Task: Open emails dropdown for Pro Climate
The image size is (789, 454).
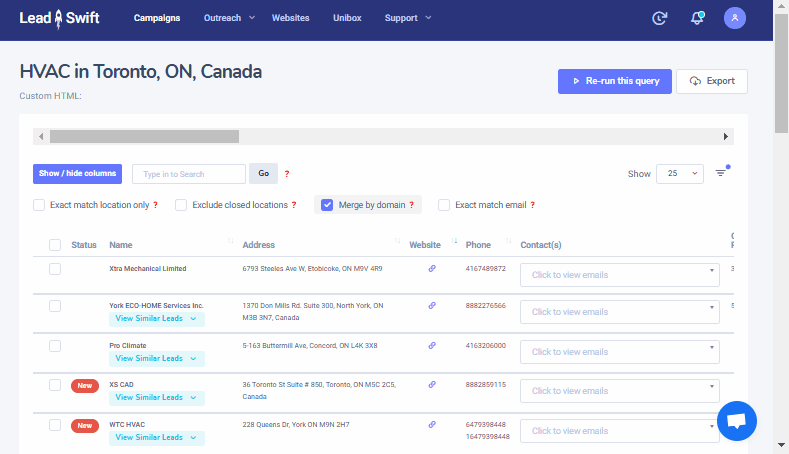Action: tap(619, 352)
